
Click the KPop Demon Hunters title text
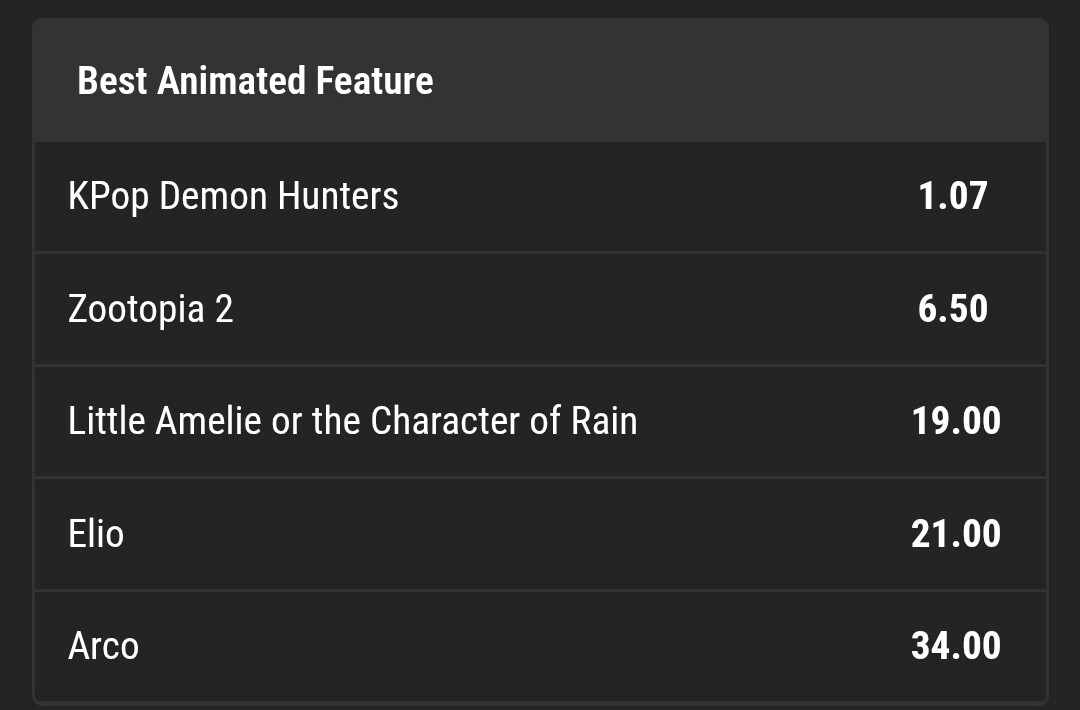(233, 196)
